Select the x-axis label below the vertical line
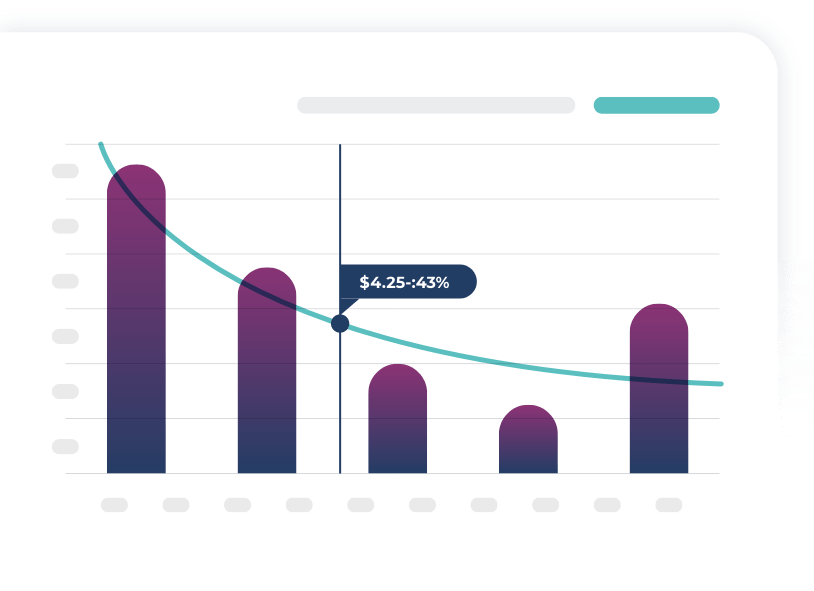This screenshot has height=591, width=814. [360, 505]
